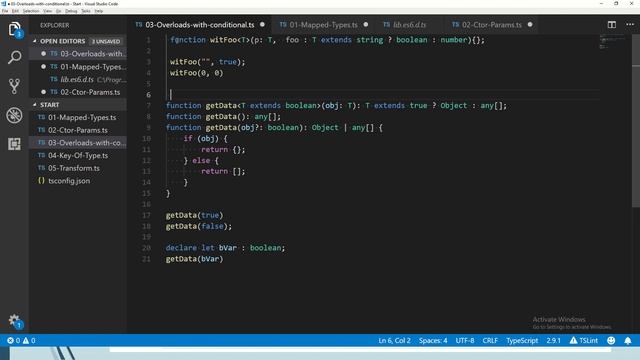Click the 'declare let bVar : boolean;' line

pos(225,248)
